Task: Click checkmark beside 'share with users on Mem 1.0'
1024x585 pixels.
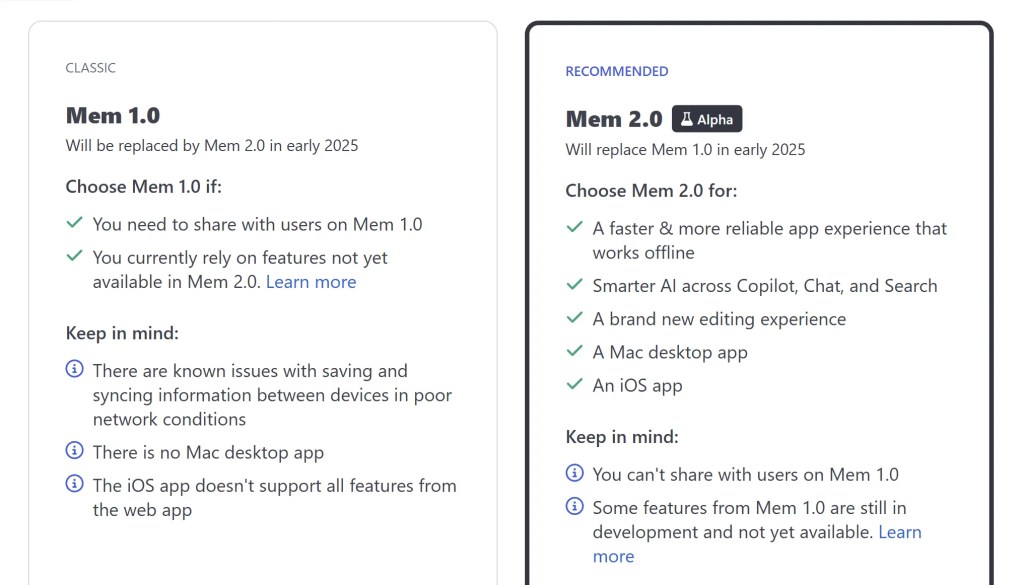Action: click(74, 223)
